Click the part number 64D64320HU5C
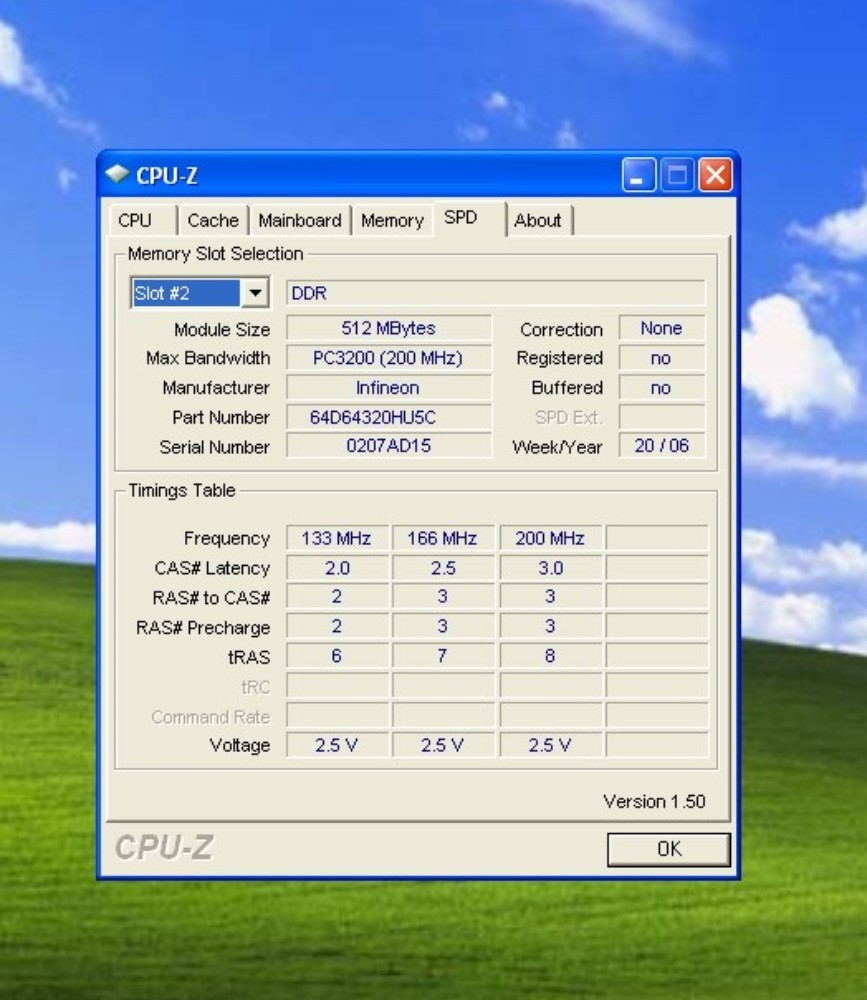 pos(389,418)
